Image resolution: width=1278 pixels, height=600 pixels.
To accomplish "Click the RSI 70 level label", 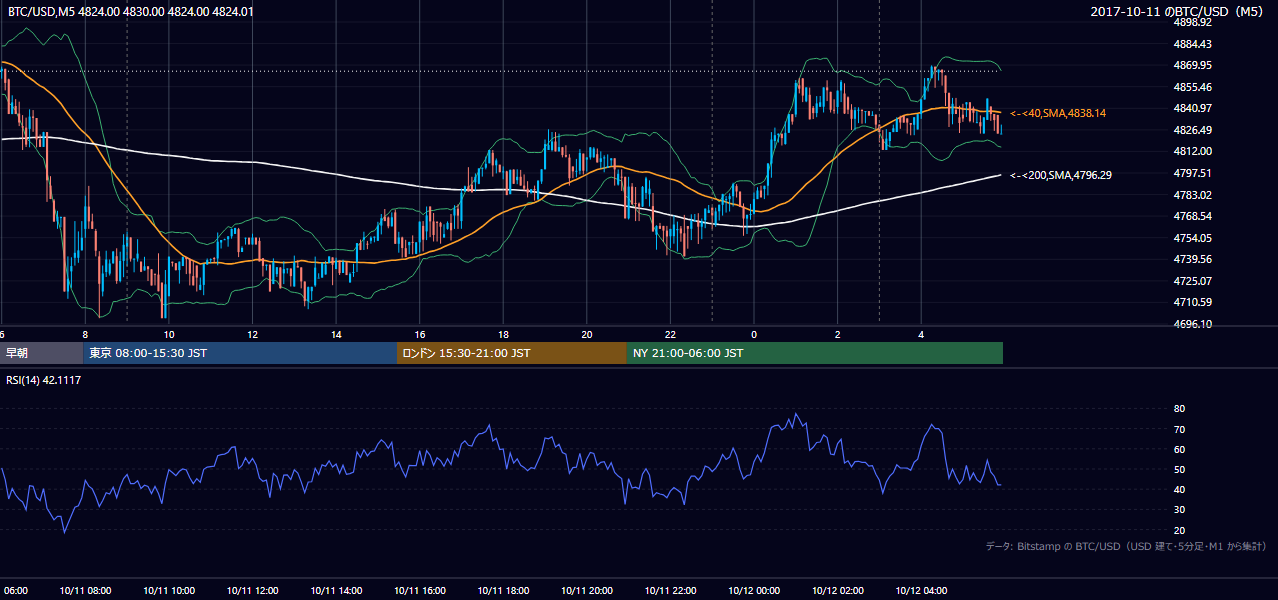I will pos(1179,429).
